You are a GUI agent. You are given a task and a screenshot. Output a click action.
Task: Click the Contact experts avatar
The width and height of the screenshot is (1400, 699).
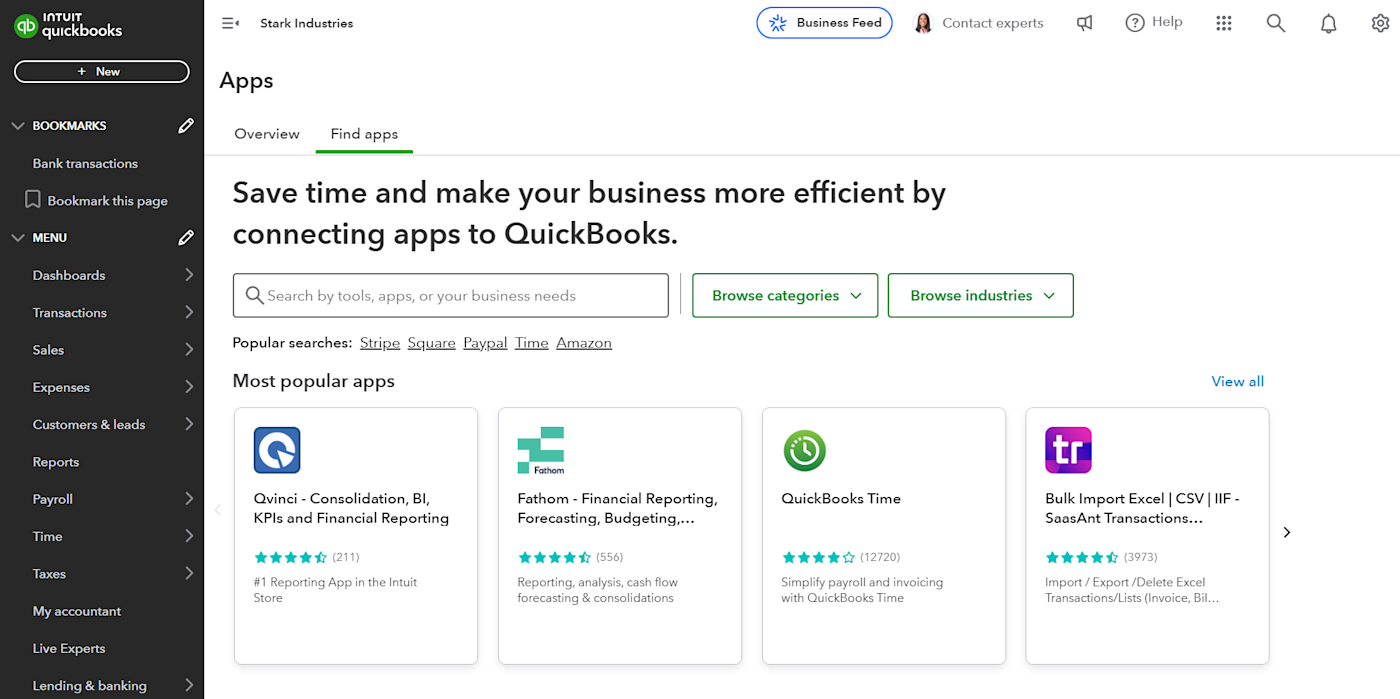tap(923, 23)
